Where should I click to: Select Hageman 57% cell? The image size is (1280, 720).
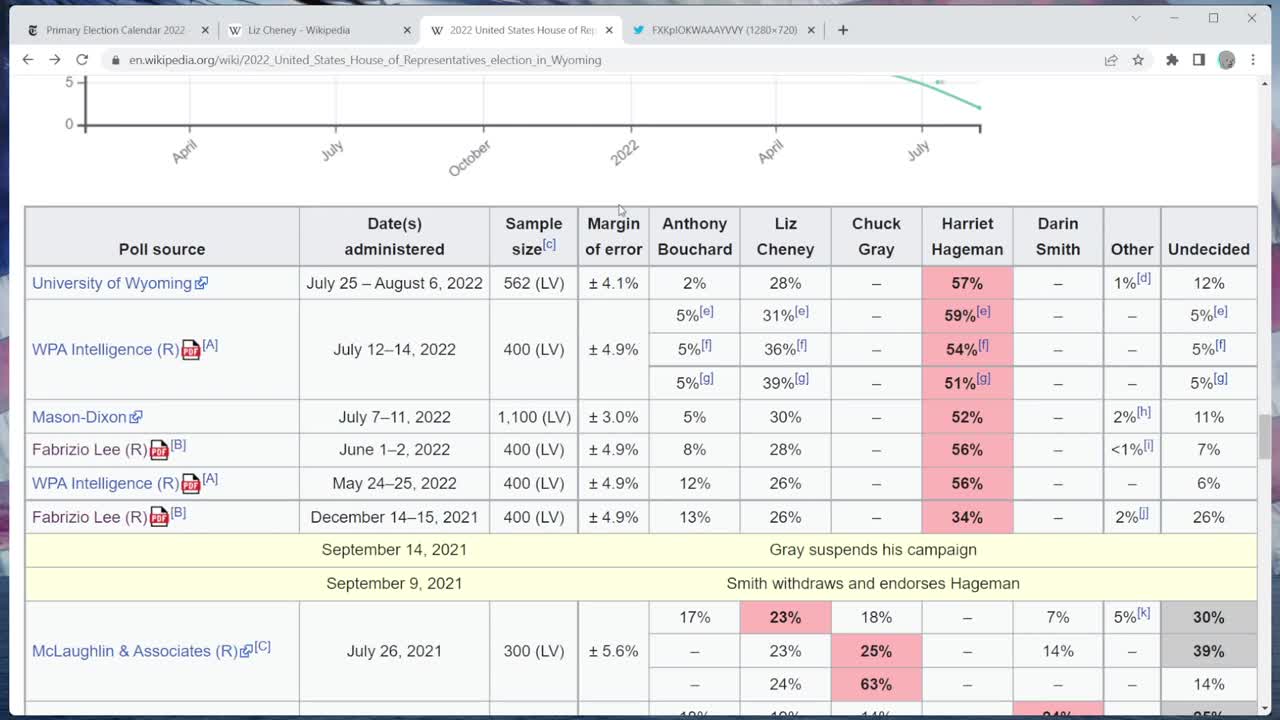(x=967, y=283)
